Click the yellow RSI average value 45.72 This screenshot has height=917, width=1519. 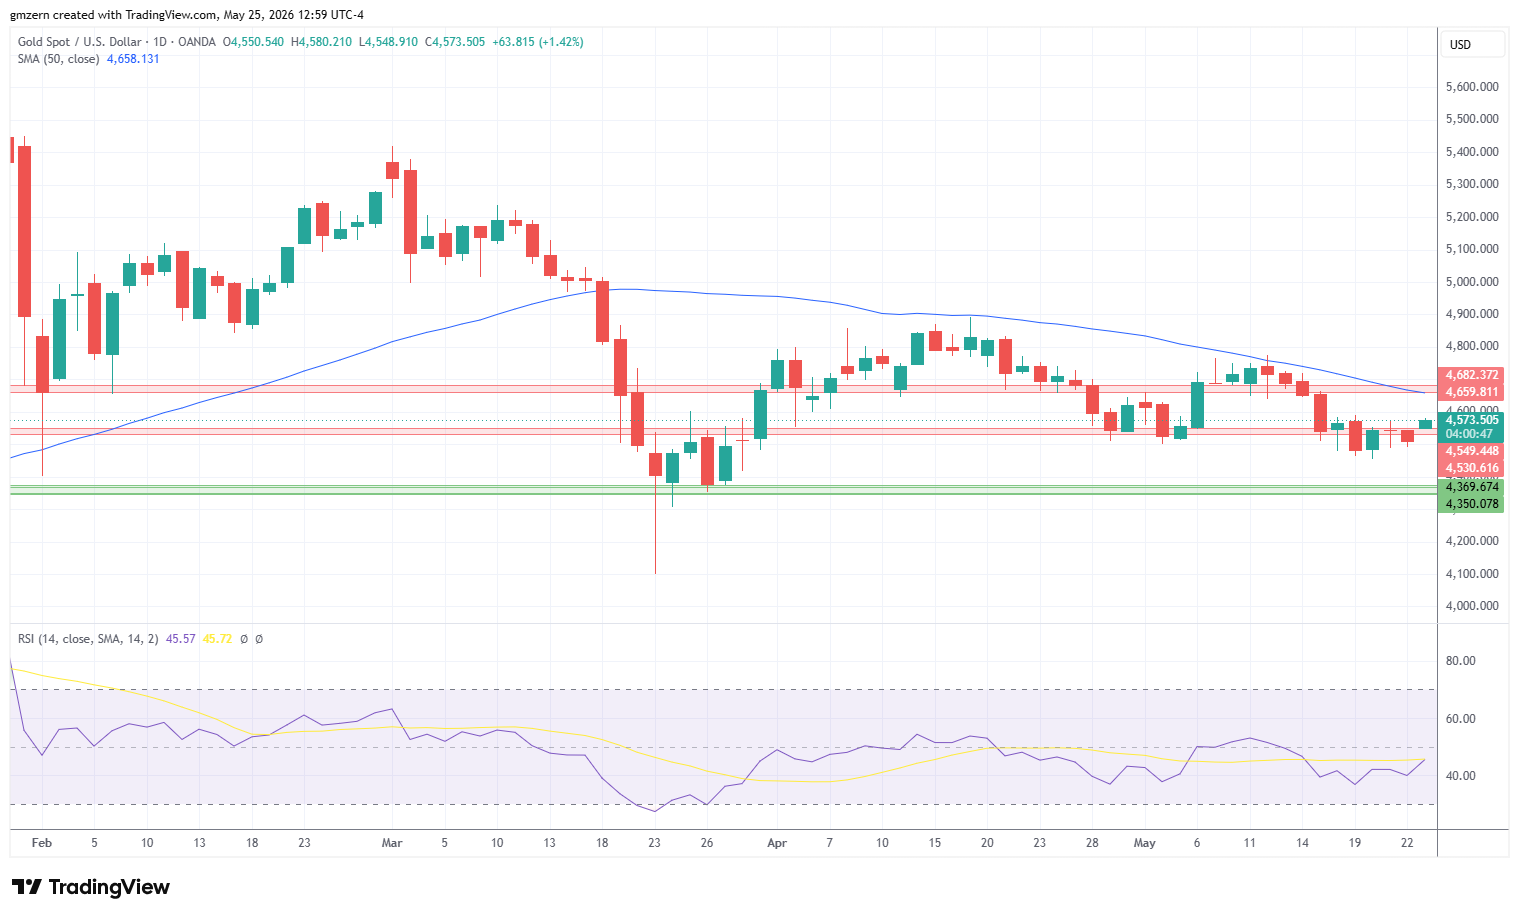pos(217,639)
